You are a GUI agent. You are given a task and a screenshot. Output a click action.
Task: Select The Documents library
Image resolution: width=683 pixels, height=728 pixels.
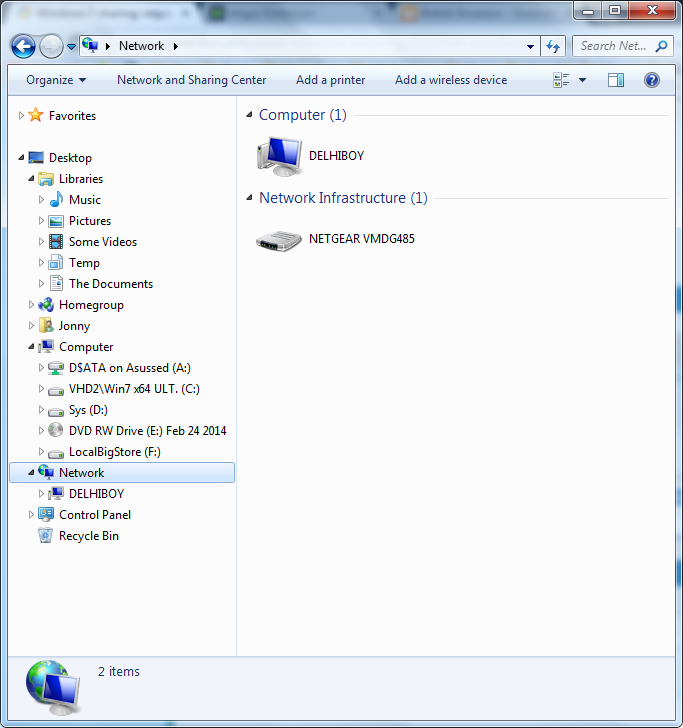tap(111, 284)
